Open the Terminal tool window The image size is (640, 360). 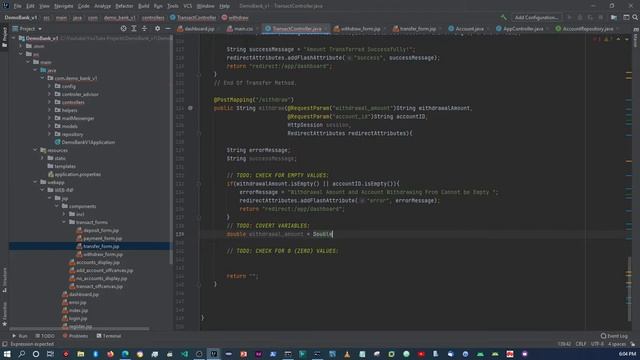[x=109, y=336]
